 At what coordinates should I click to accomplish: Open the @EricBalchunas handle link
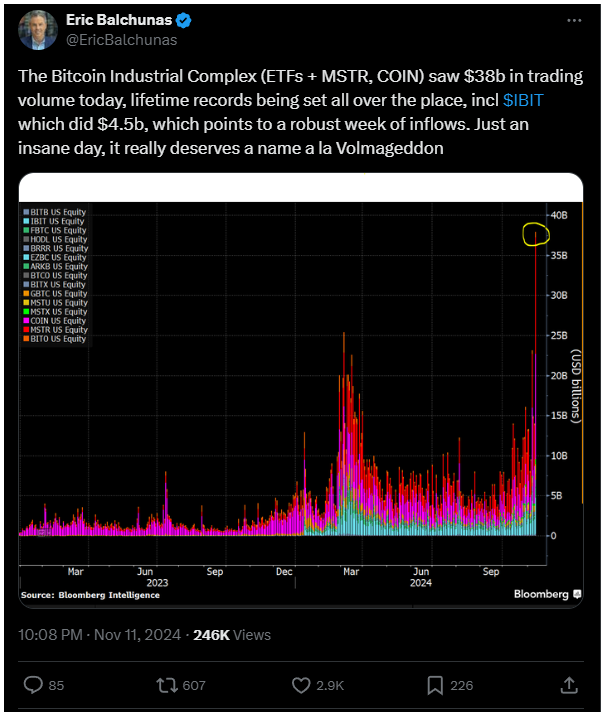click(x=121, y=40)
